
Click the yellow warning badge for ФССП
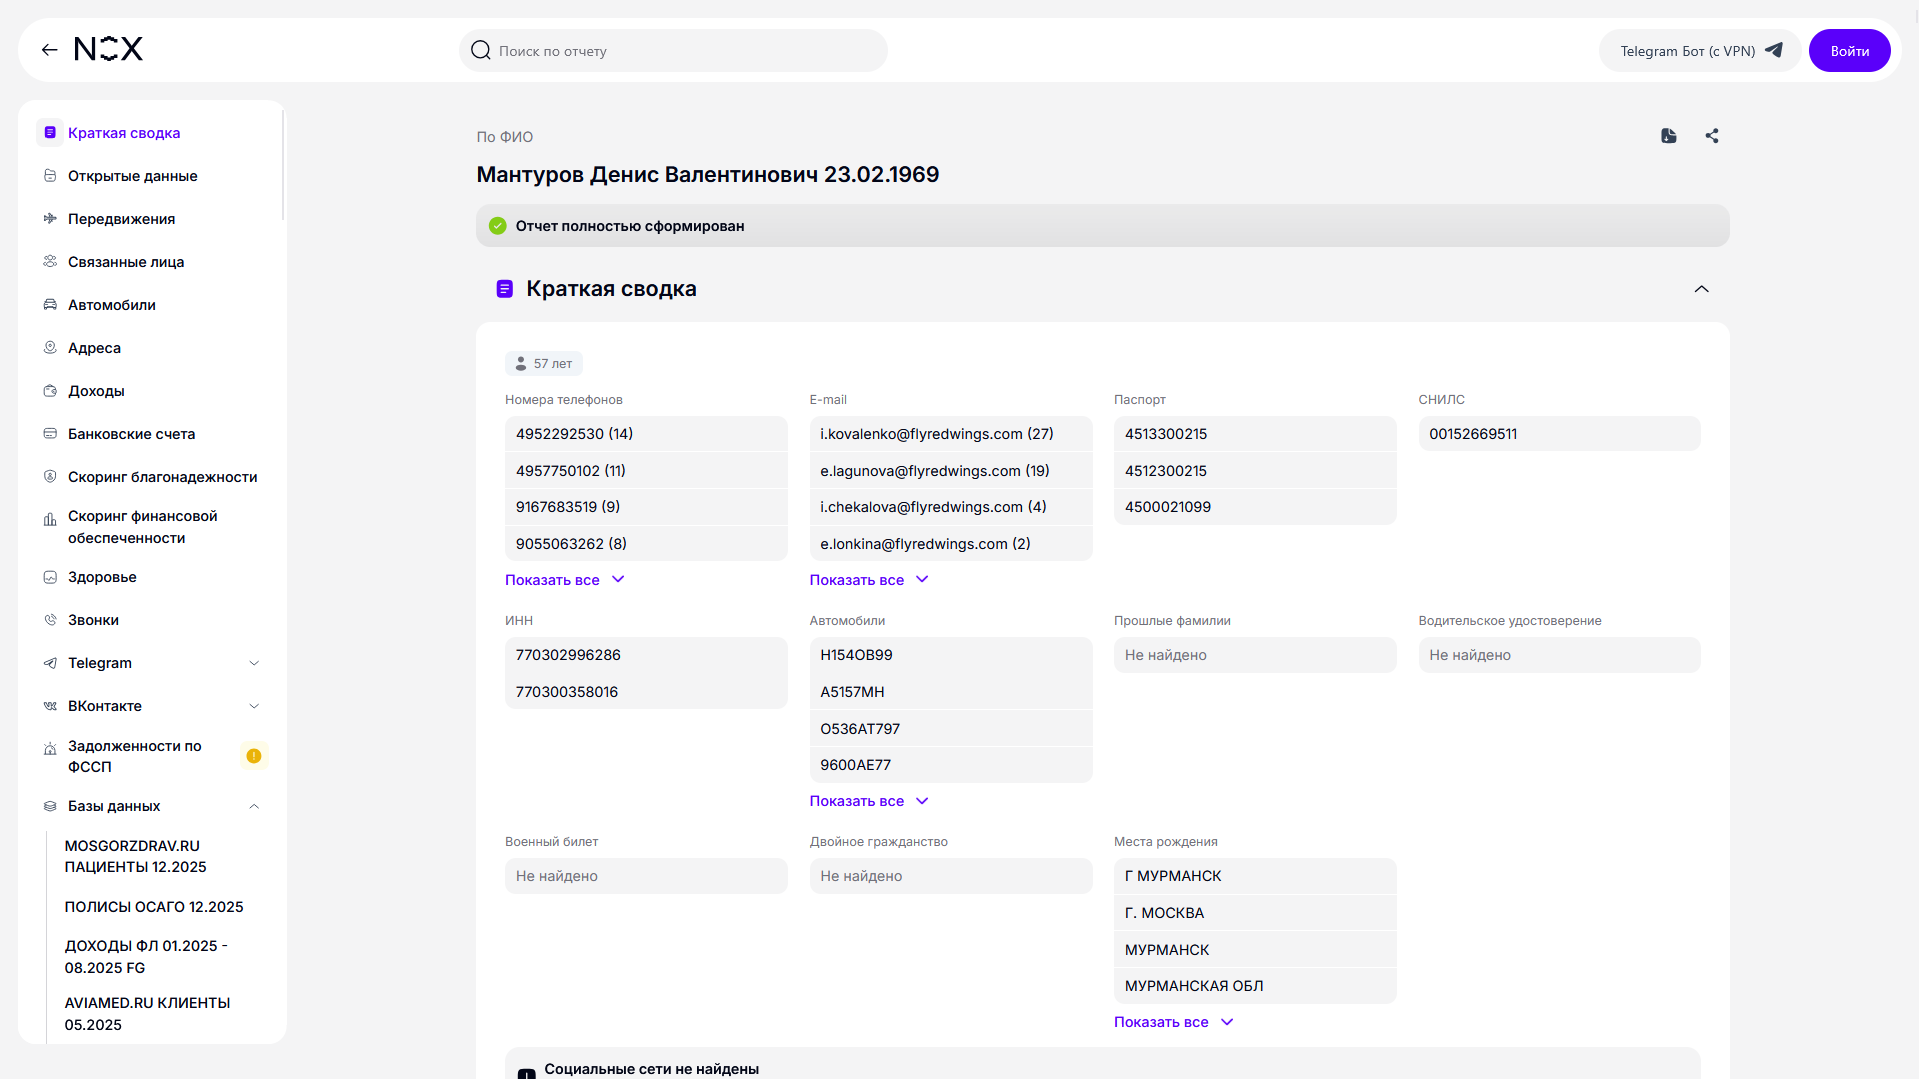pyautogui.click(x=254, y=756)
